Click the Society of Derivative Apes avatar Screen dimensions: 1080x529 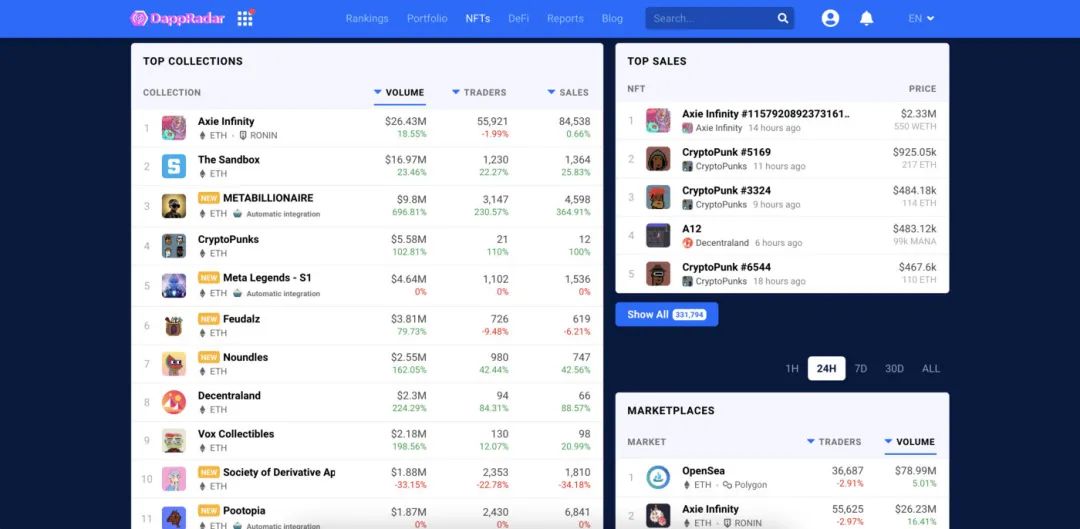point(174,479)
